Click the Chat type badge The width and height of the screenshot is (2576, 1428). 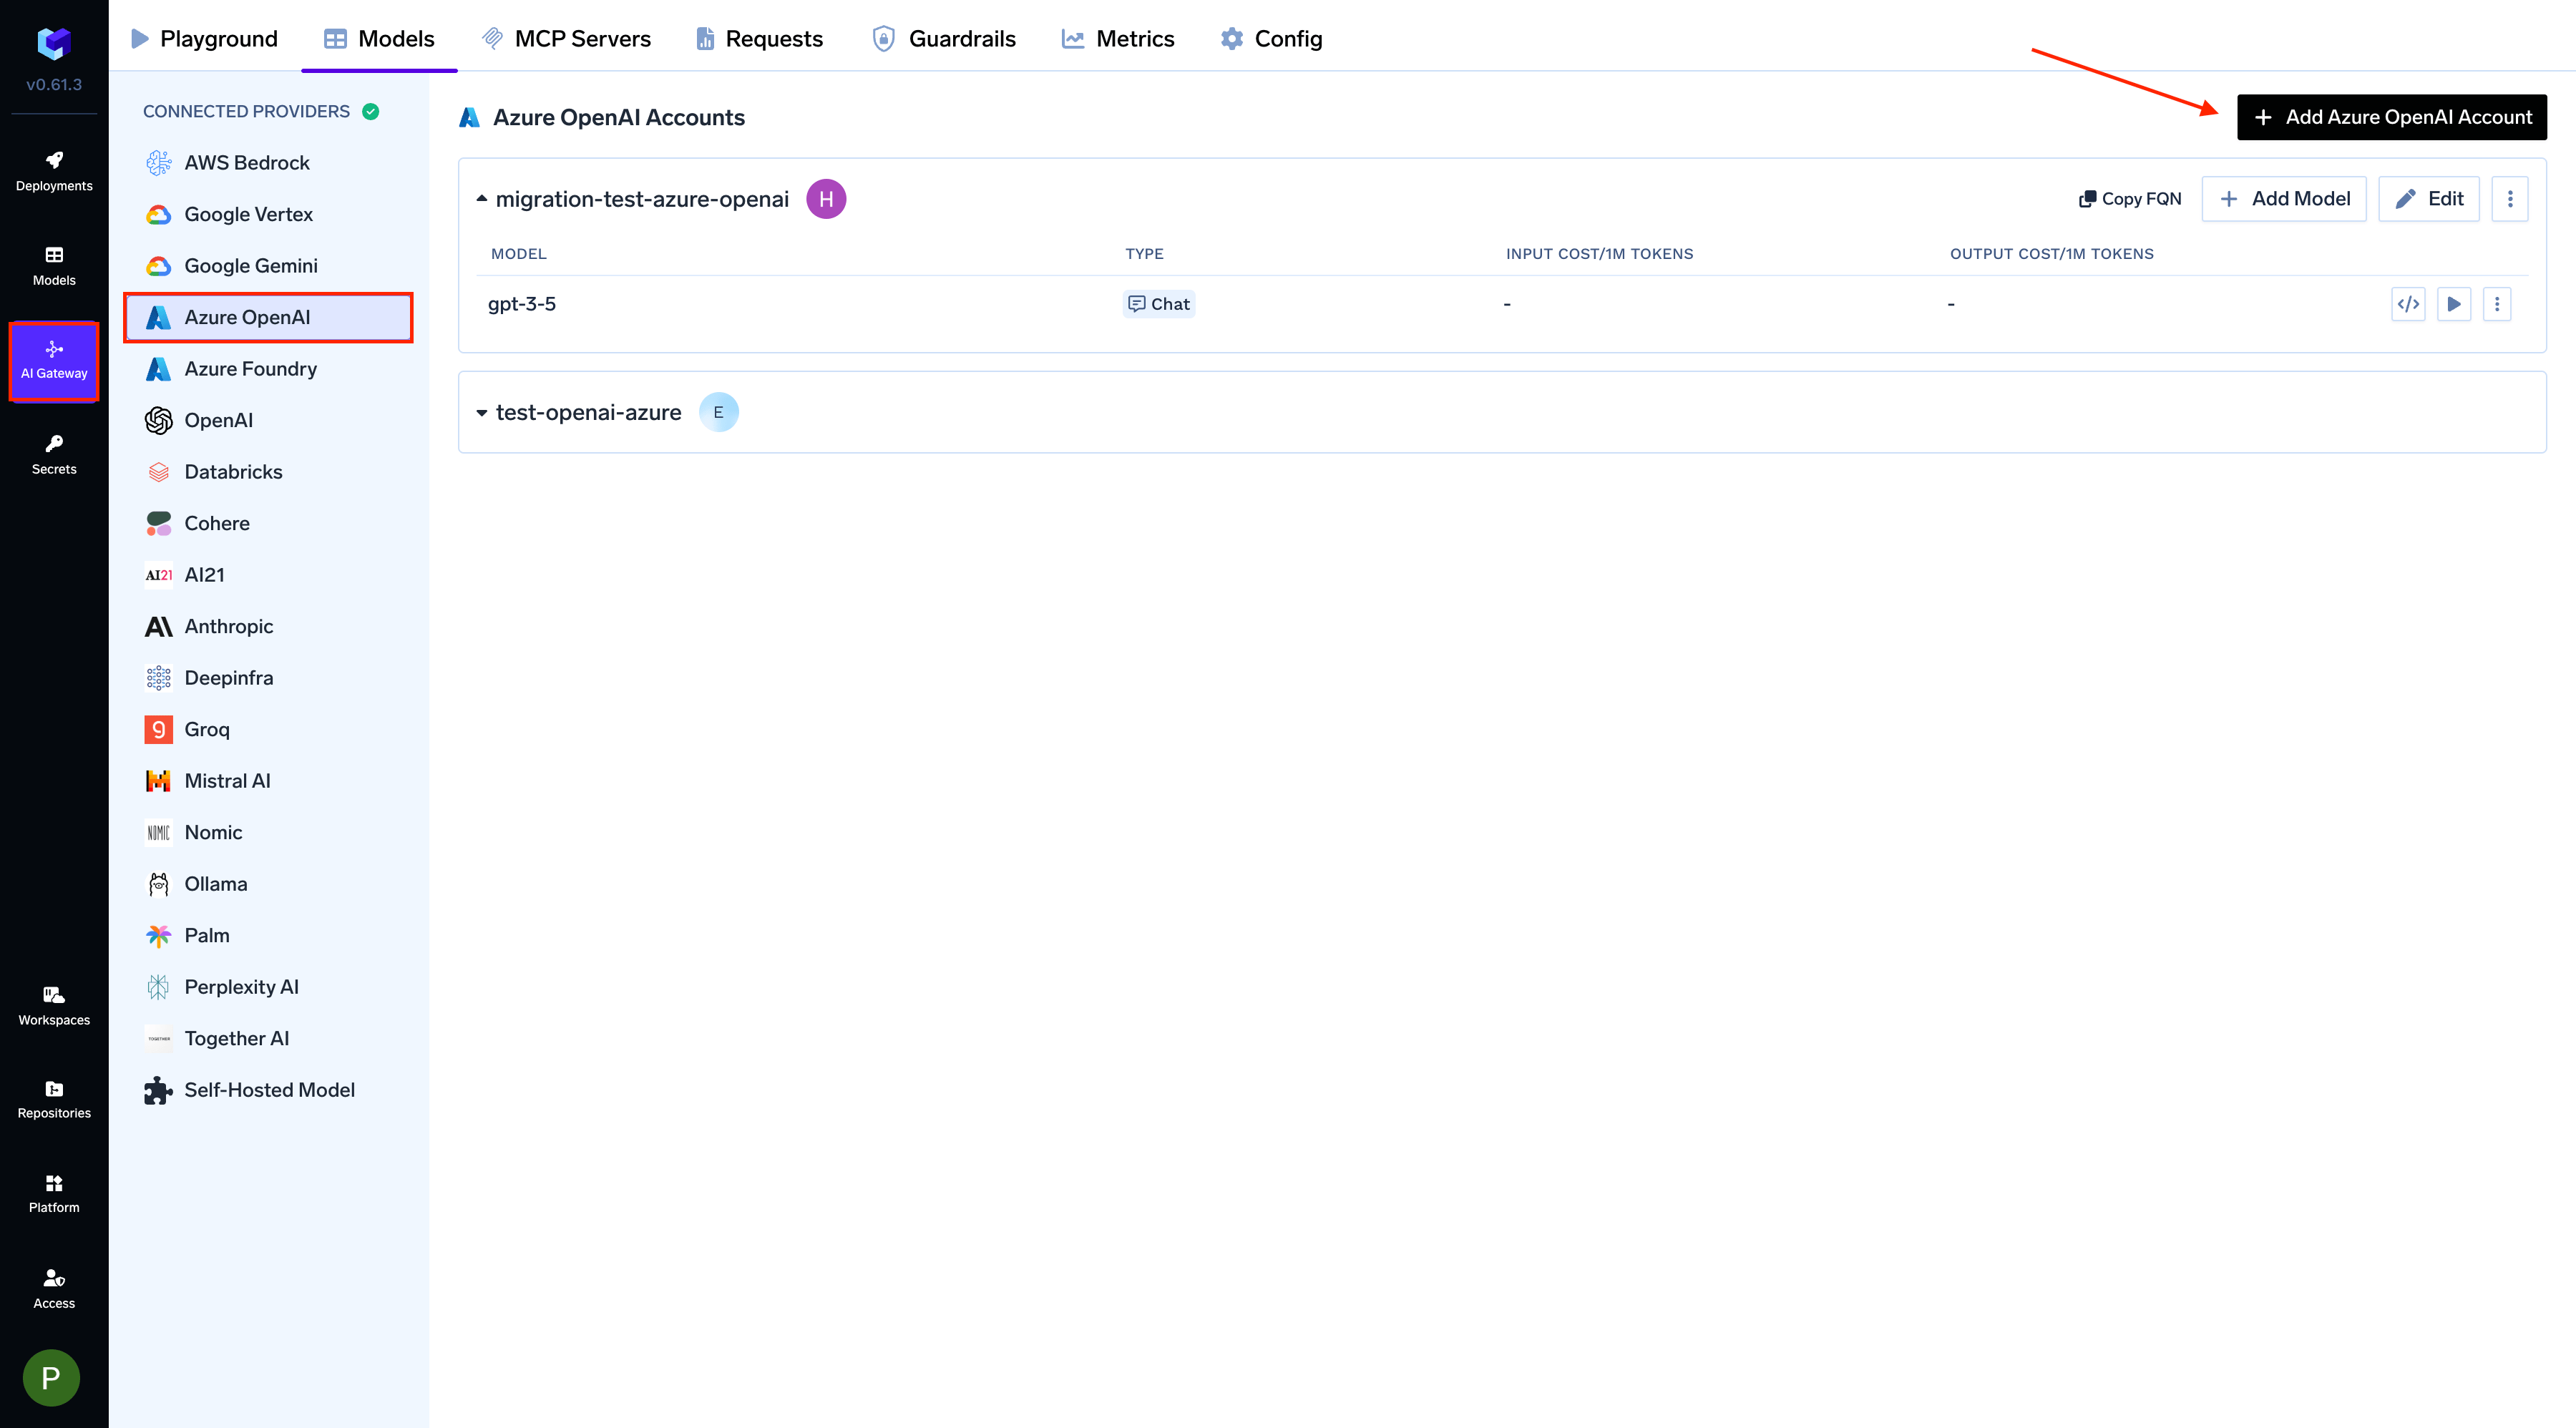pos(1158,304)
